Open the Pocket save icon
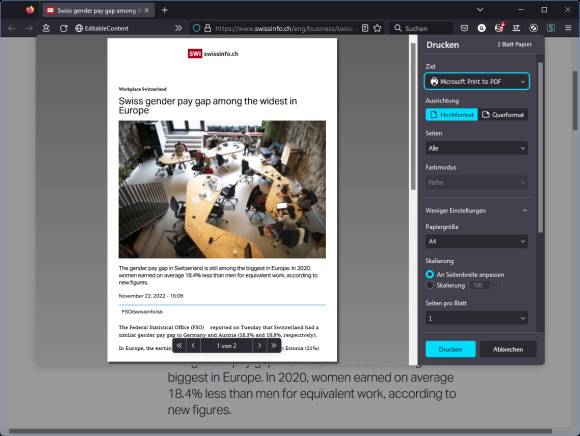Screen dimensions: 580x436 [x=464, y=28]
